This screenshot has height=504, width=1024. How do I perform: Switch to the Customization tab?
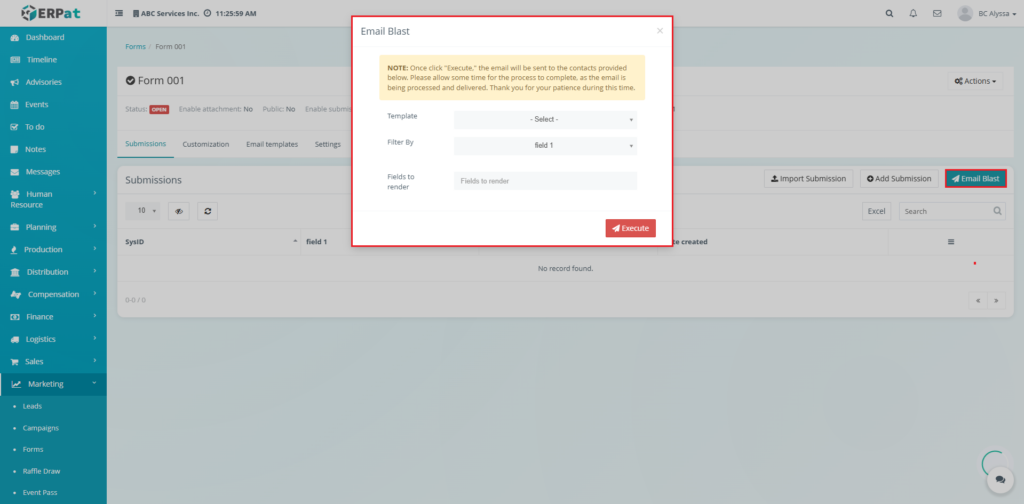(205, 144)
